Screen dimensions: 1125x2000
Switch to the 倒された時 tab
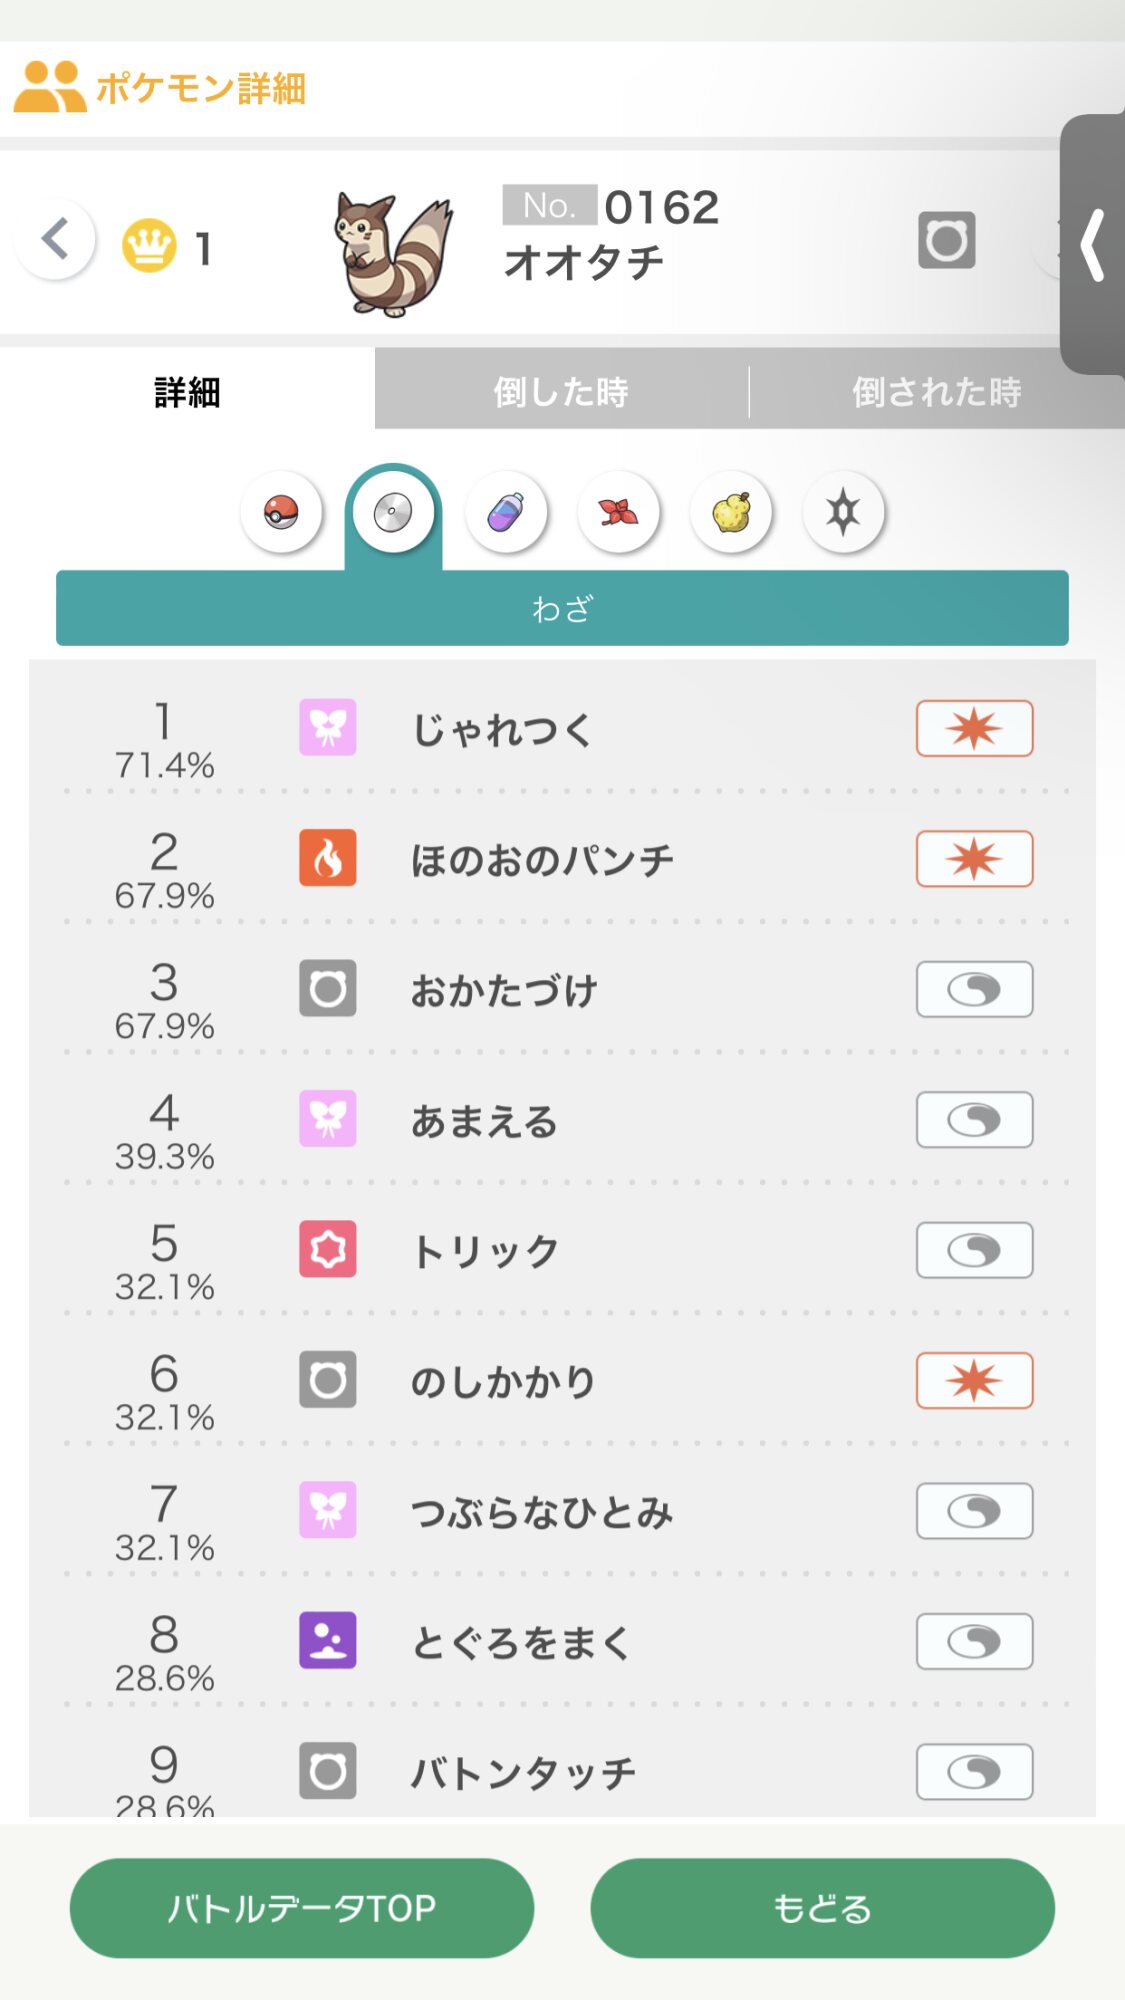point(936,391)
